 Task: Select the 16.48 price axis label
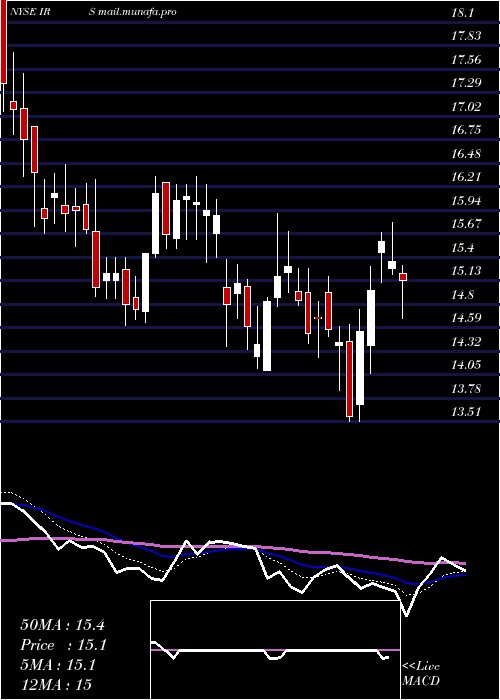click(466, 154)
